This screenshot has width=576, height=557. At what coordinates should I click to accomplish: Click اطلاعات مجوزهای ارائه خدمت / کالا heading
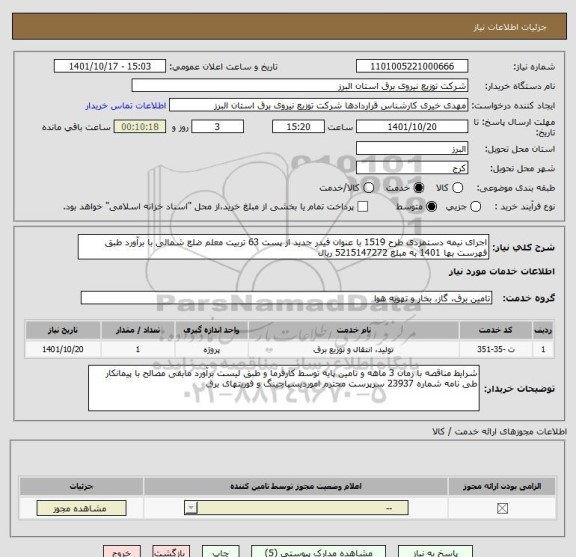click(500, 432)
